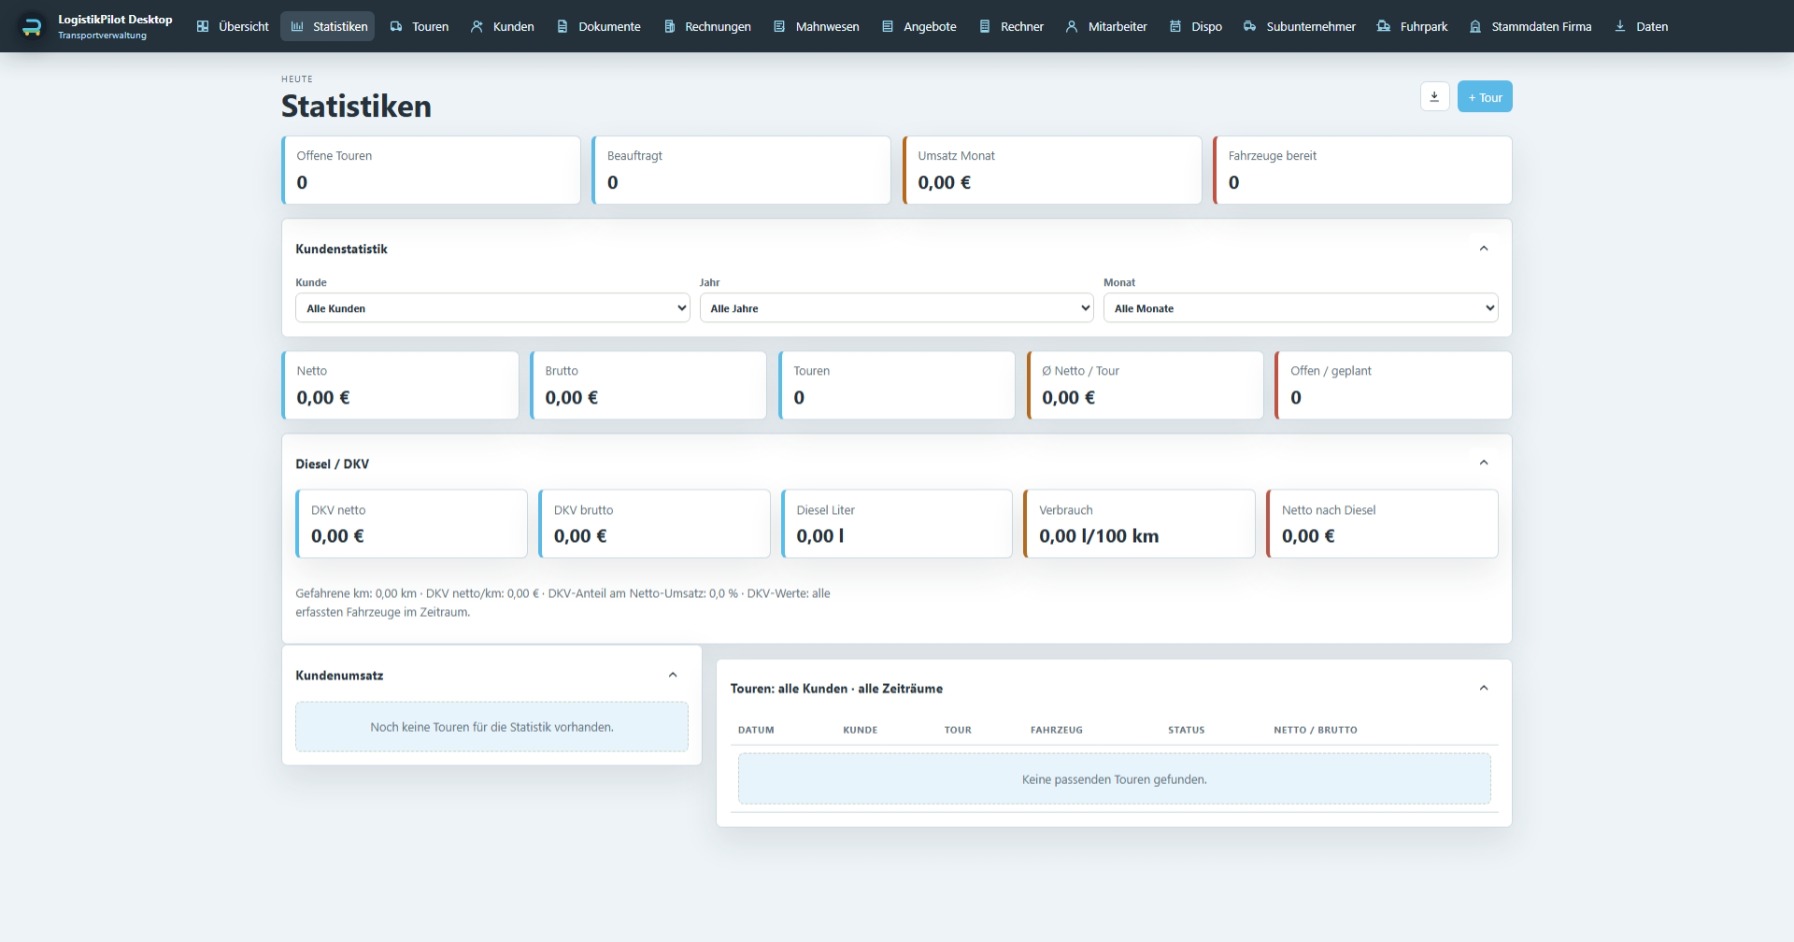Screen dimensions: 1794x942
Task: Click the Rechnungen invoice icon
Action: pyautogui.click(x=669, y=26)
